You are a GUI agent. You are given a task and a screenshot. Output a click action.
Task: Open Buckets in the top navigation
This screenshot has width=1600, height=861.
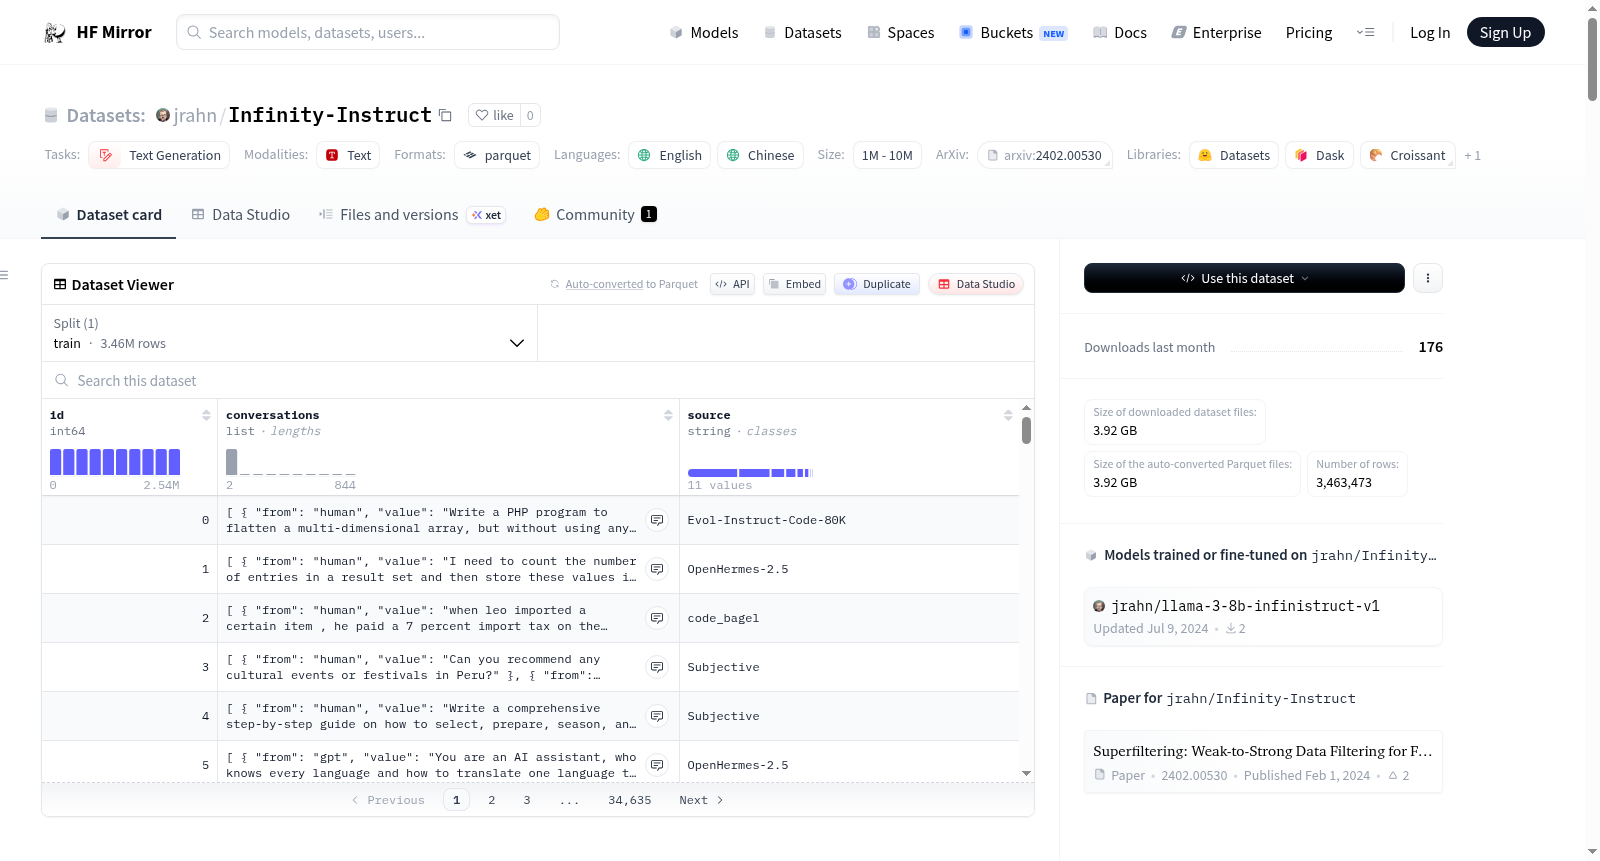coord(1013,32)
